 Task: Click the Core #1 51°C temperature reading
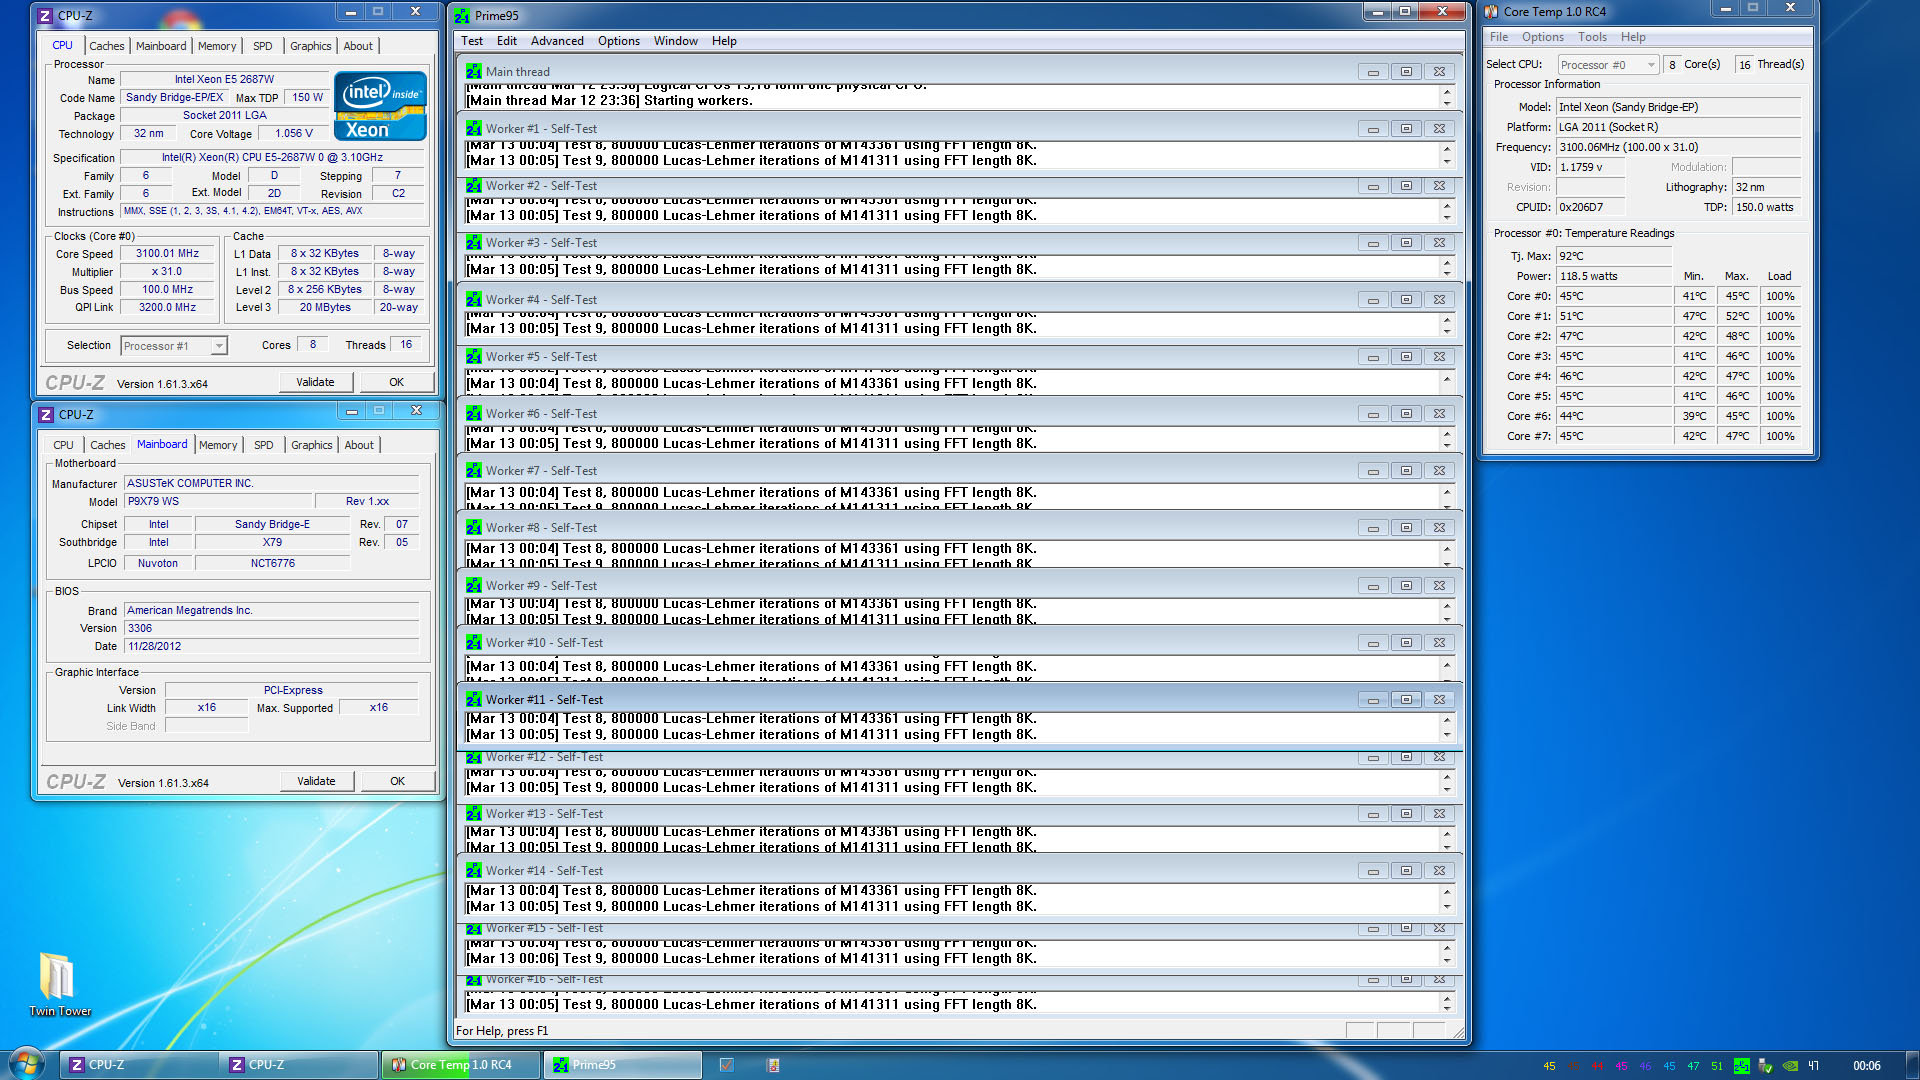1614,316
